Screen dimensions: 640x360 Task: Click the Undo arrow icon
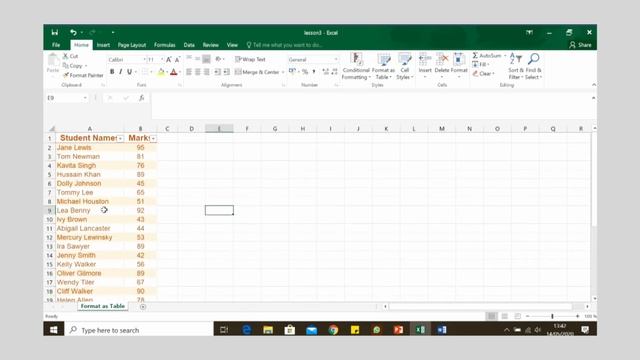point(73,32)
